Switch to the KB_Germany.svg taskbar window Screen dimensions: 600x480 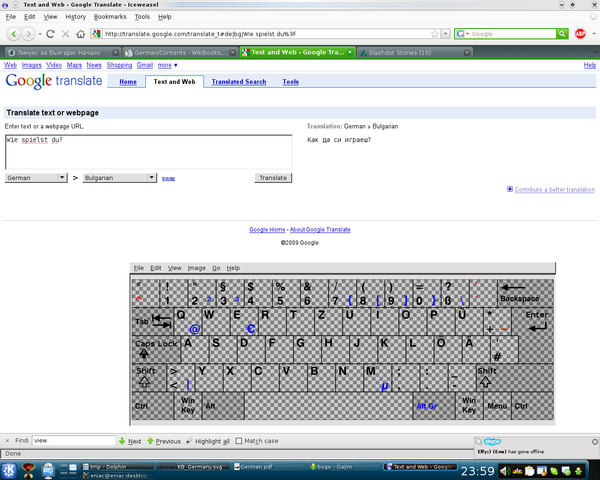[x=194, y=467]
